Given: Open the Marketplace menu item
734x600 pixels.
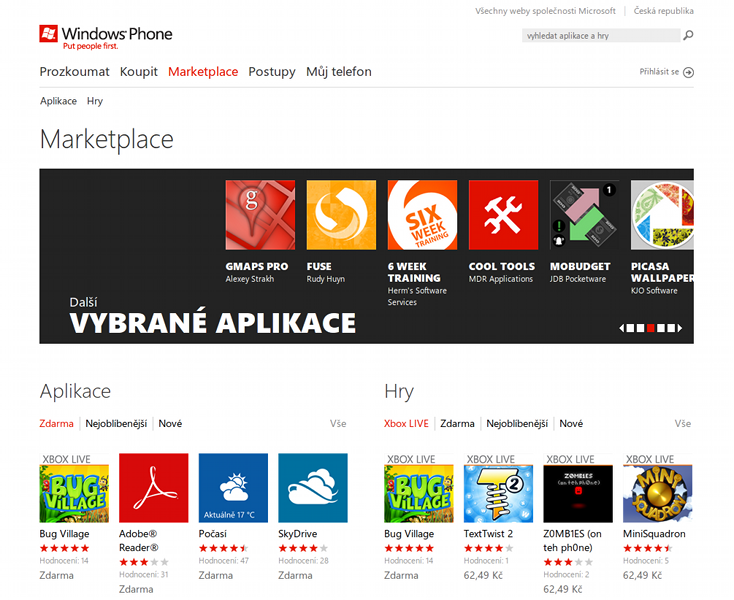Looking at the screenshot, I should pos(203,72).
